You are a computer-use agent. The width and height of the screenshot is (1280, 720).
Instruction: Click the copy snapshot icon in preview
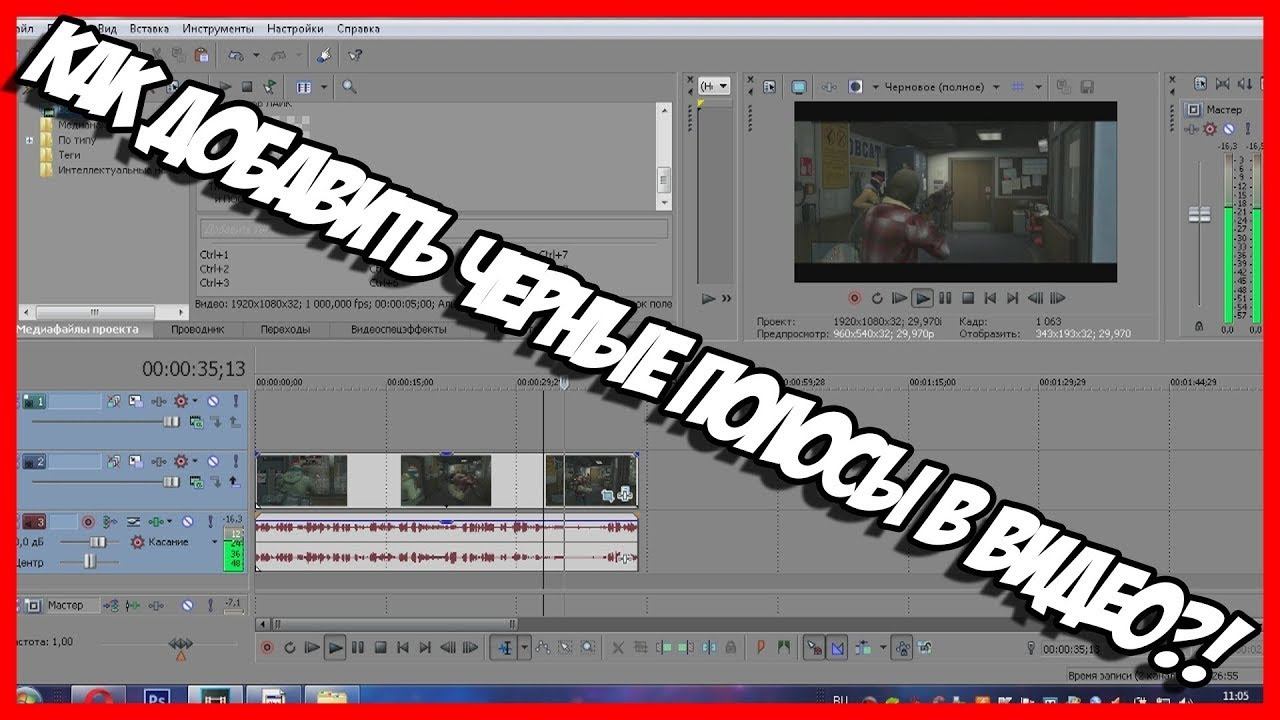(1063, 87)
